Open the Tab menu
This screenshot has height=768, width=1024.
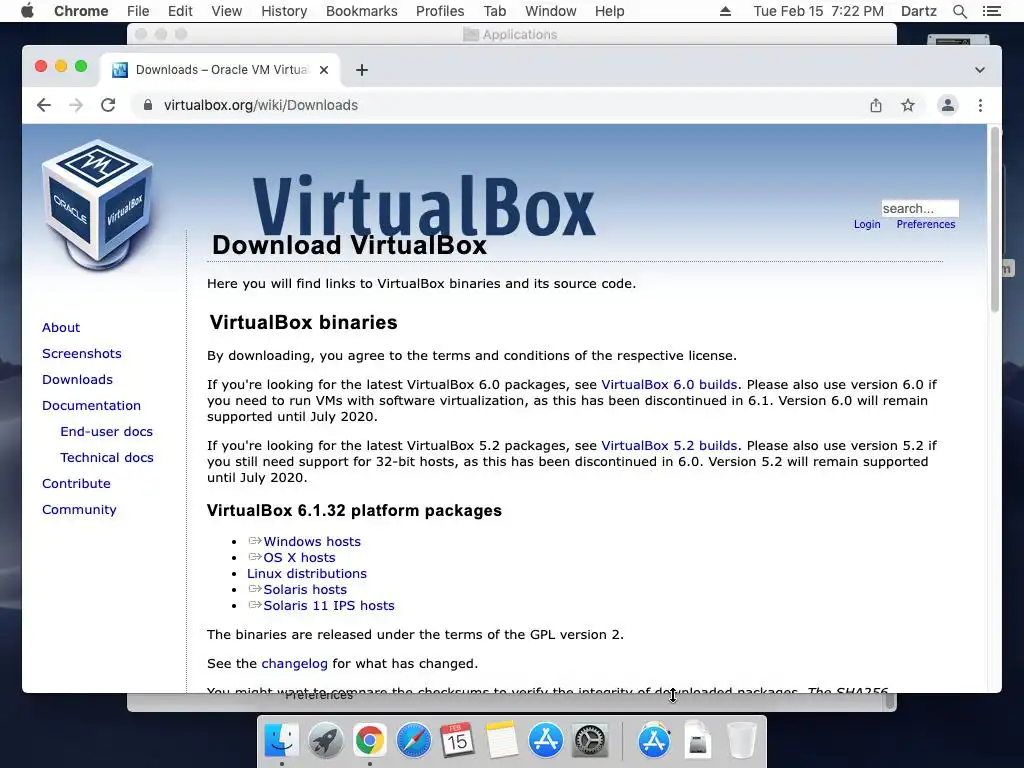494,11
